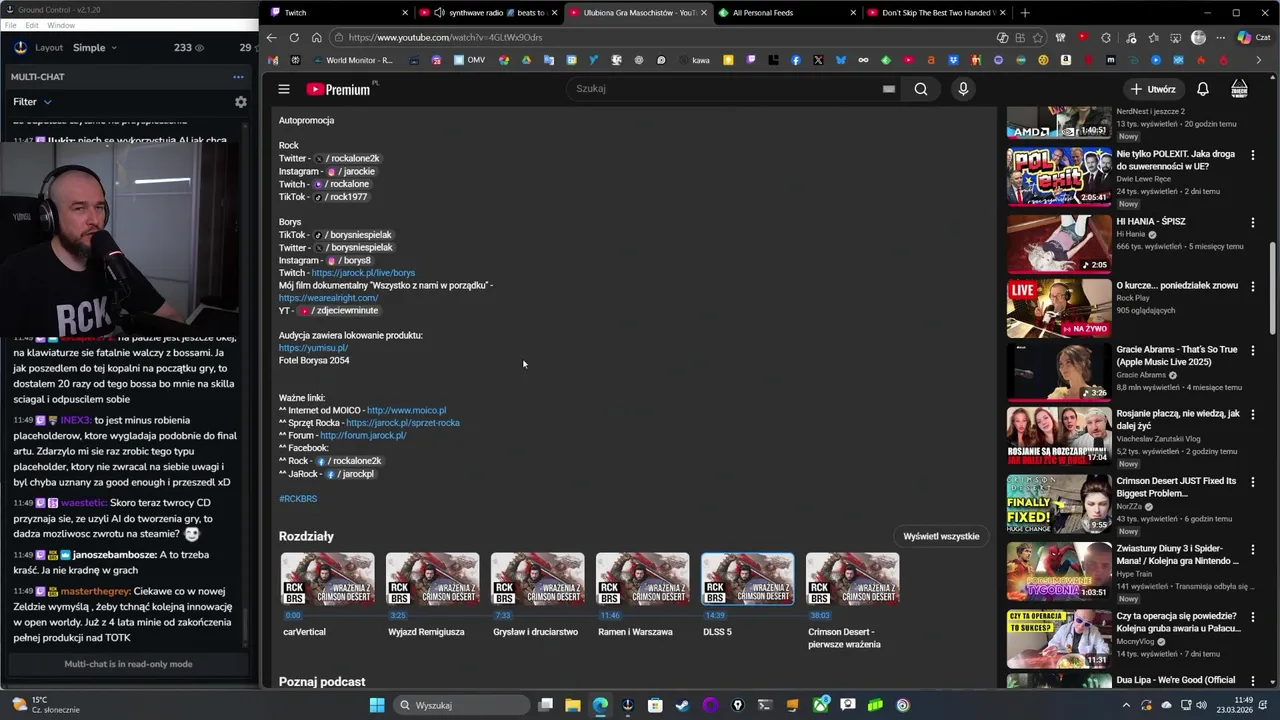Image resolution: width=1280 pixels, height=720 pixels.
Task: Open the YouTube account avatar menu
Action: pos(1239,89)
